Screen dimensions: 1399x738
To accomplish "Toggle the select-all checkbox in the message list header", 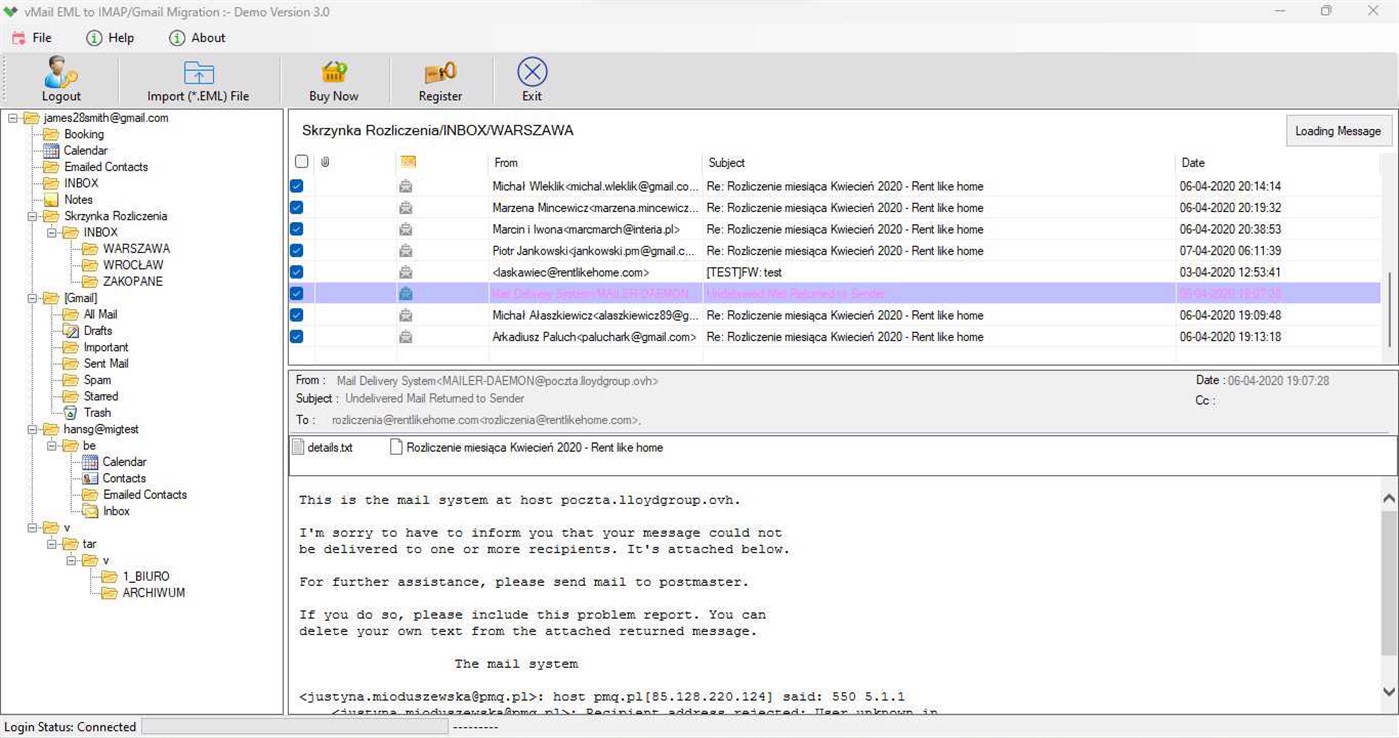I will click(x=301, y=161).
